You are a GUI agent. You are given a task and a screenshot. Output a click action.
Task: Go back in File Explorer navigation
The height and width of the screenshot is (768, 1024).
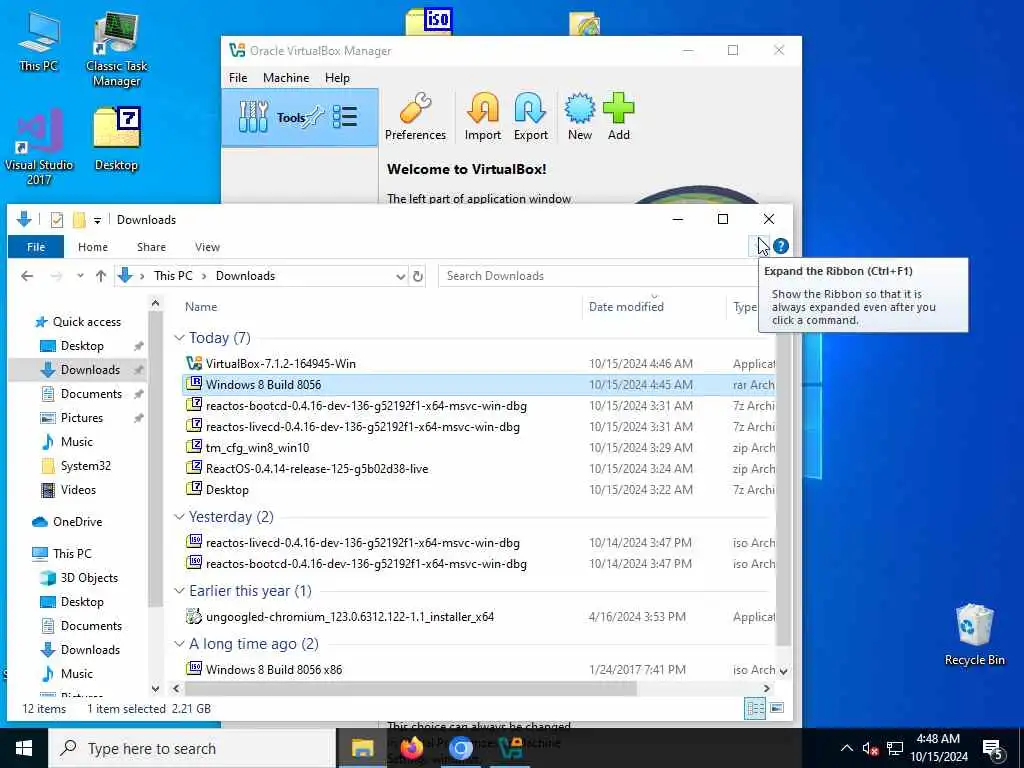[27, 276]
